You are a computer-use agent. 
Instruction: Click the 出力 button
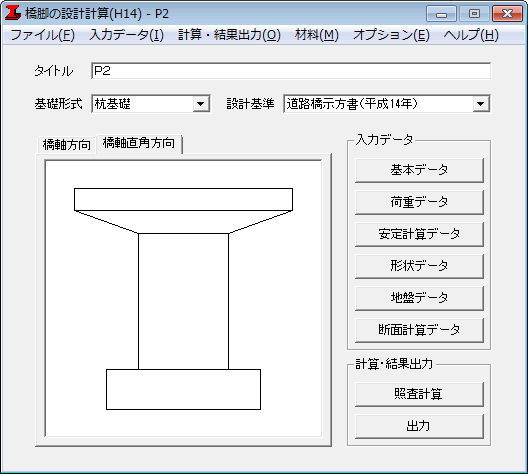pos(419,426)
